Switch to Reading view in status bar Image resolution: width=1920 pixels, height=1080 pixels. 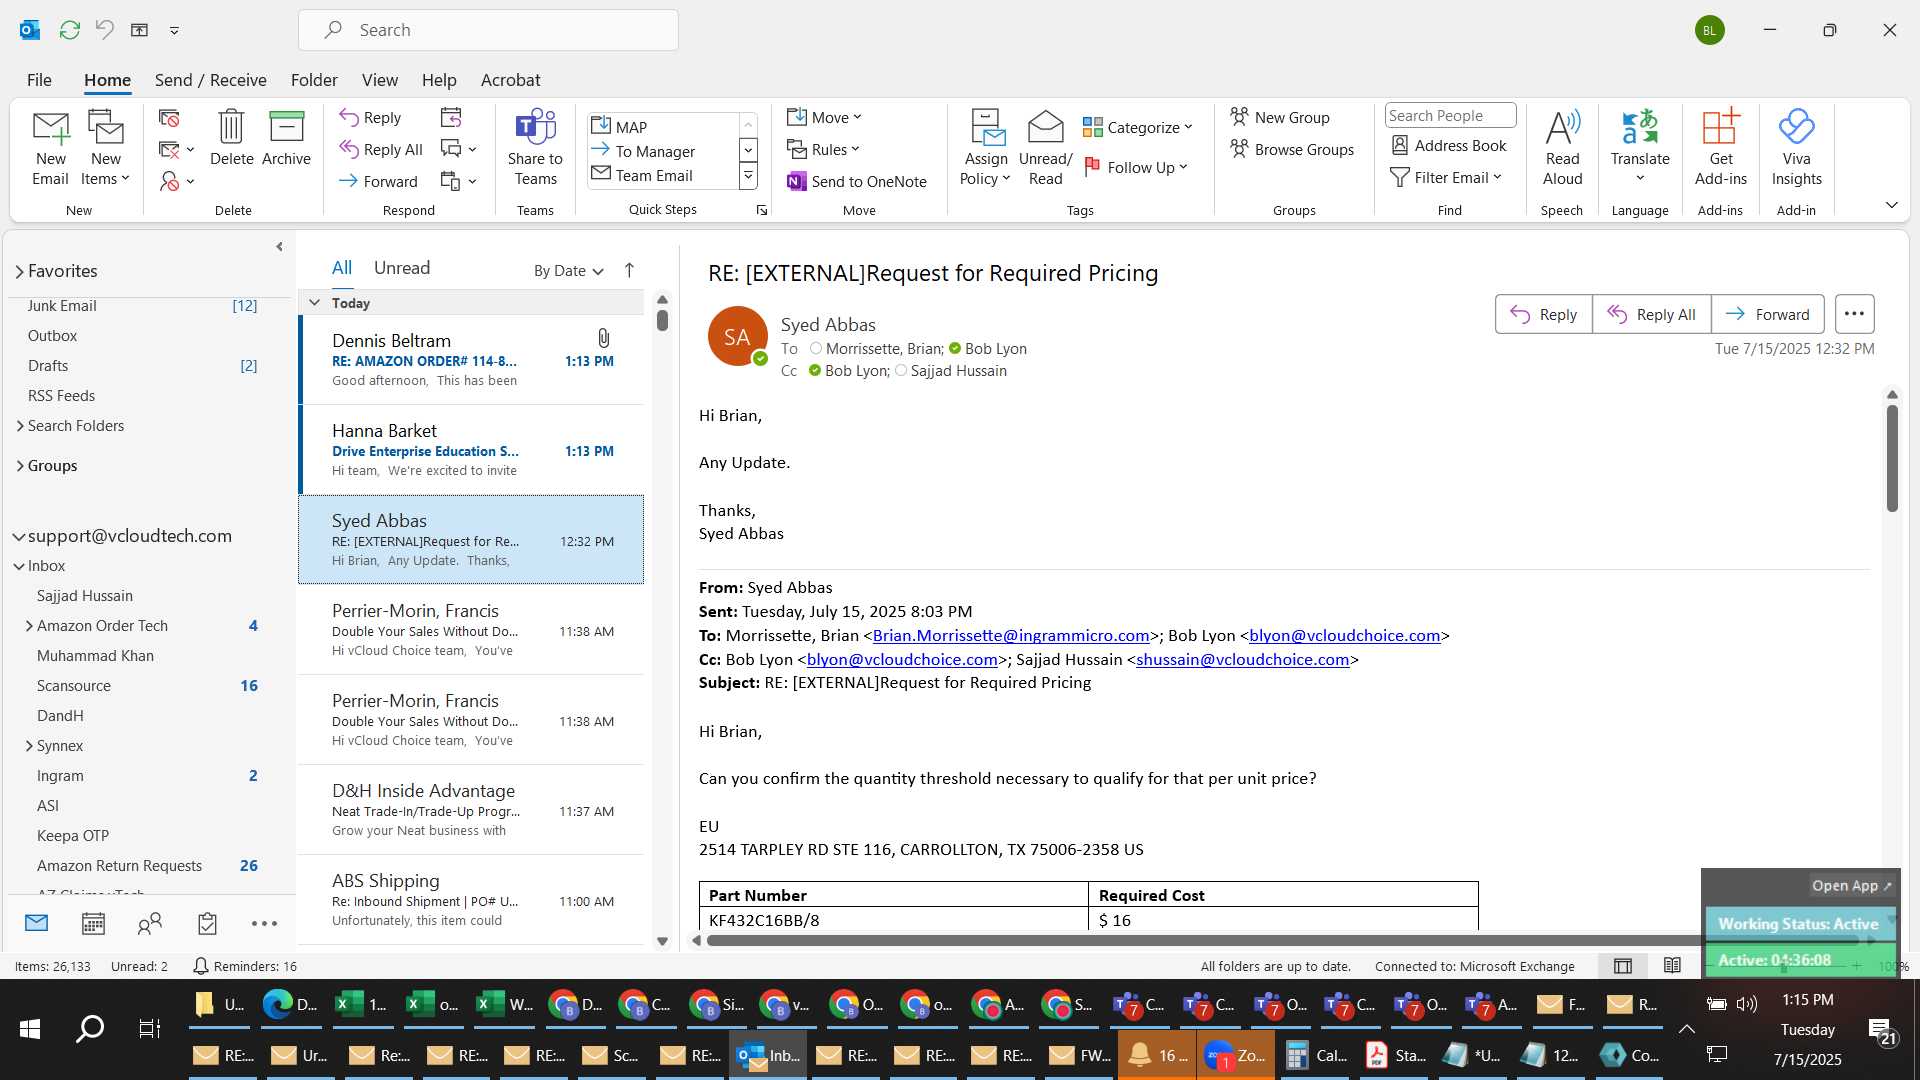1672,966
